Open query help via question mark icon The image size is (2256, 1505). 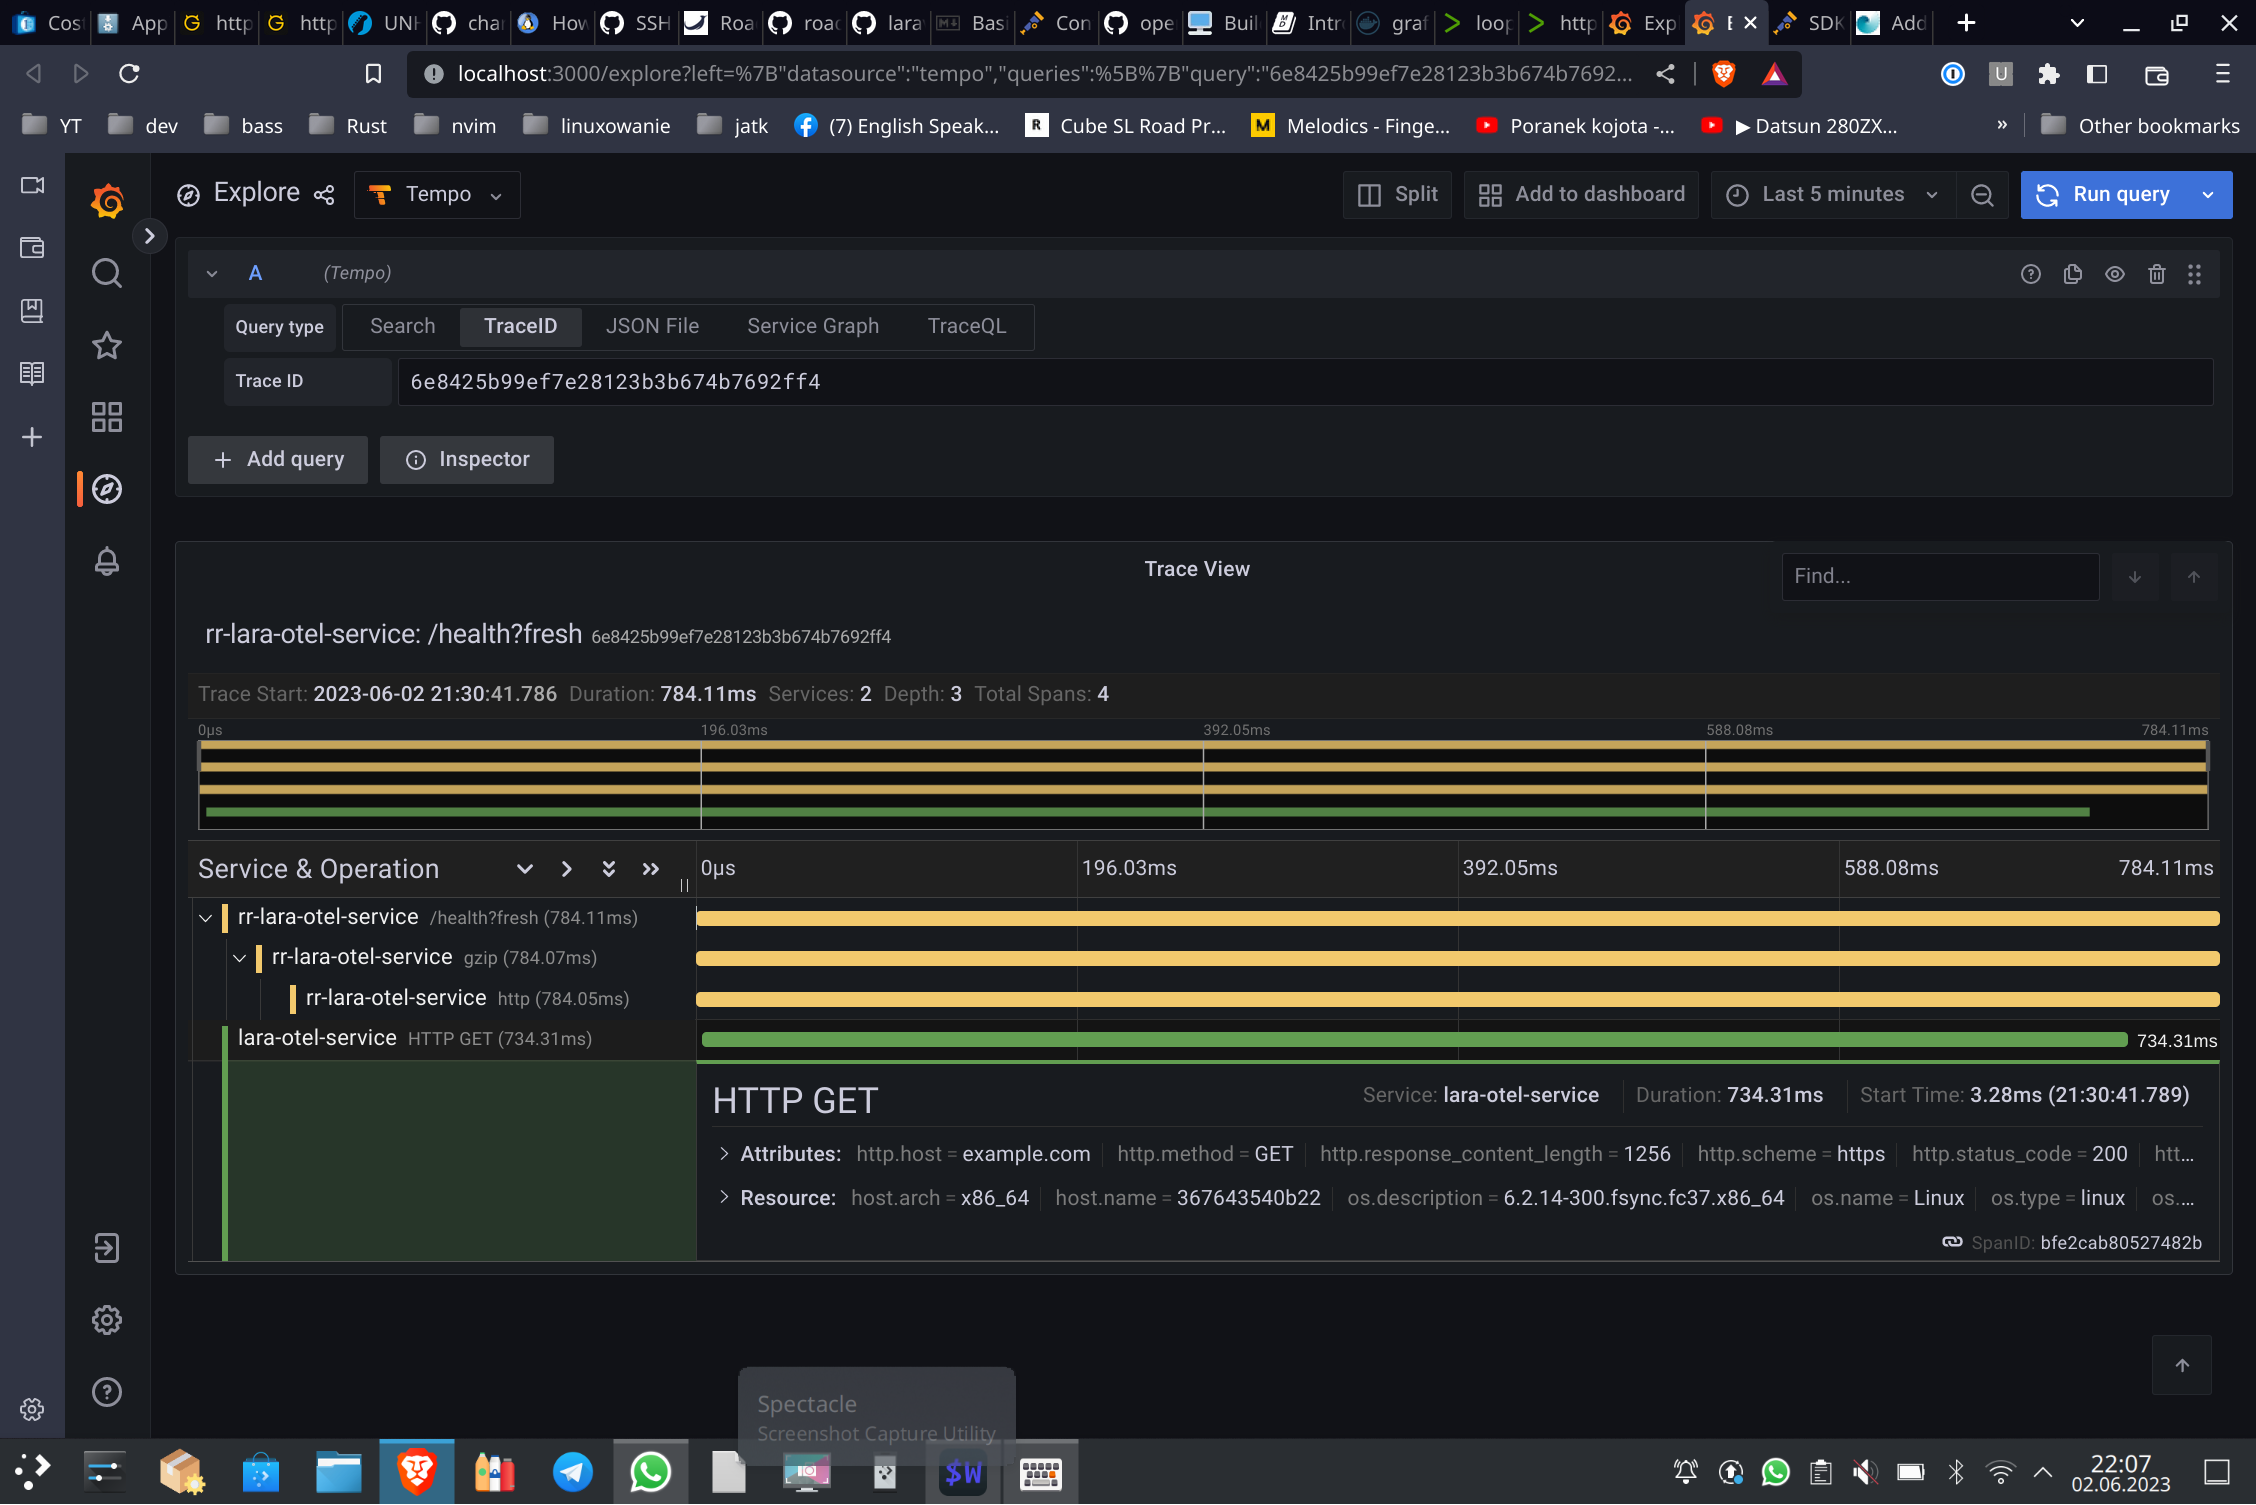pyautogui.click(x=2030, y=273)
